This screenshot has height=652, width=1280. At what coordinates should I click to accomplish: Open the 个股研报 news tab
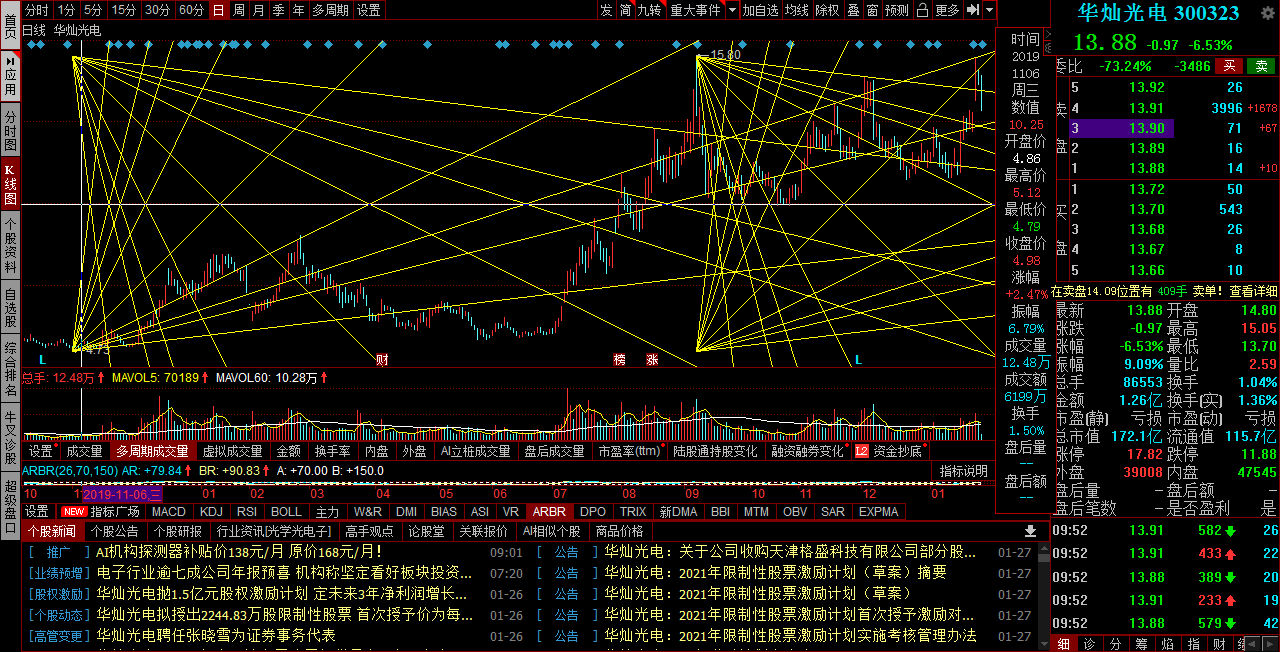coord(178,531)
